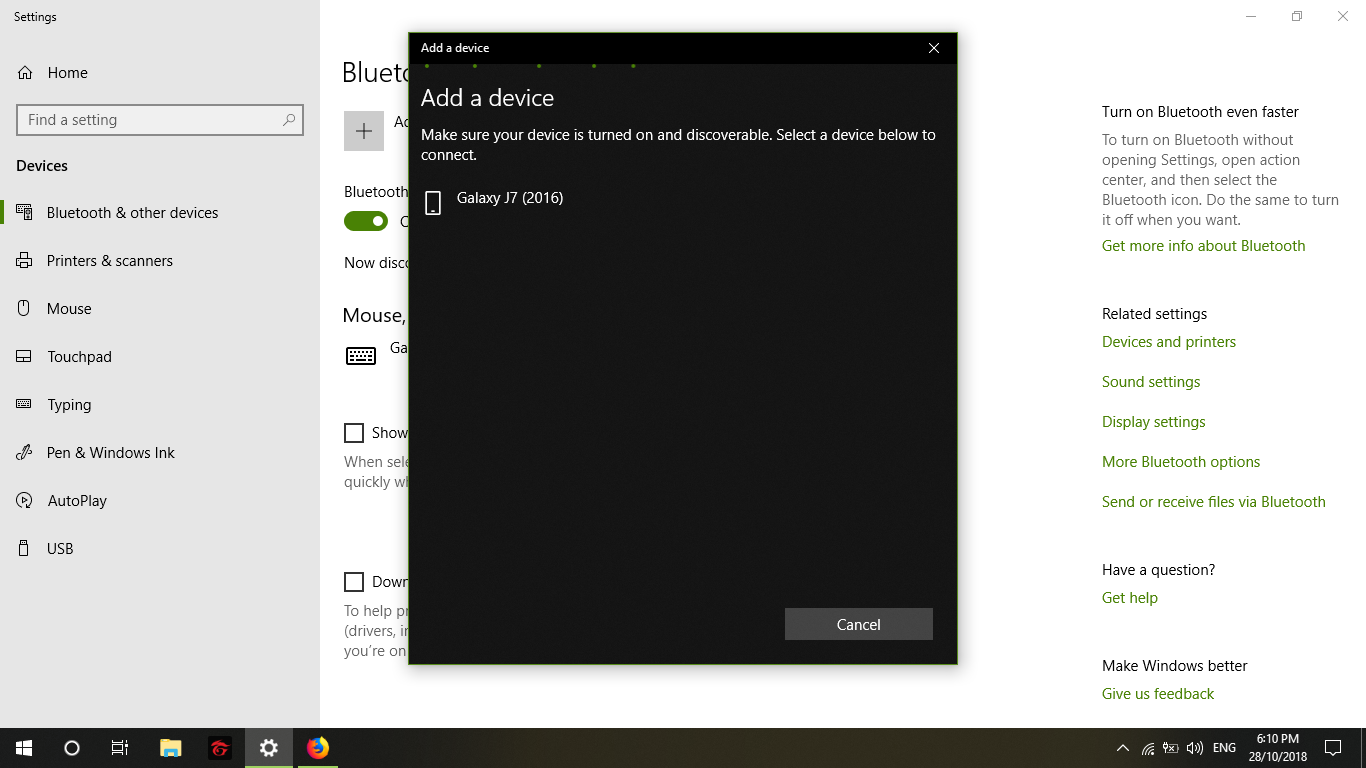The image size is (1366, 768).
Task: Cancel the Add a device dialog
Action: (x=859, y=624)
